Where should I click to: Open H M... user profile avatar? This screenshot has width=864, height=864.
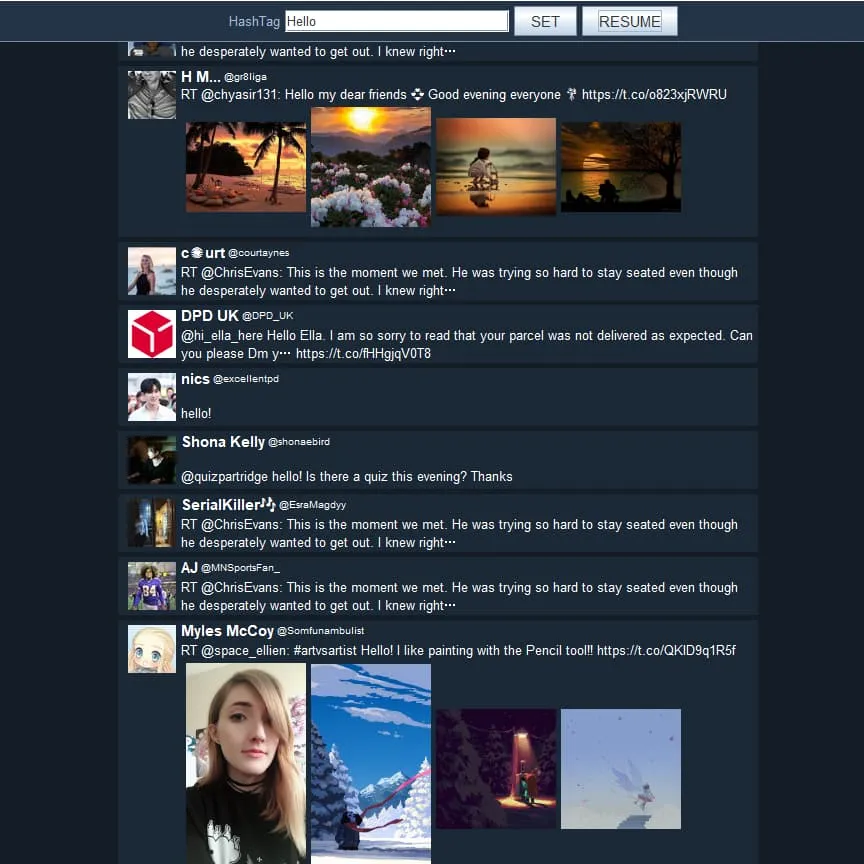tap(152, 95)
